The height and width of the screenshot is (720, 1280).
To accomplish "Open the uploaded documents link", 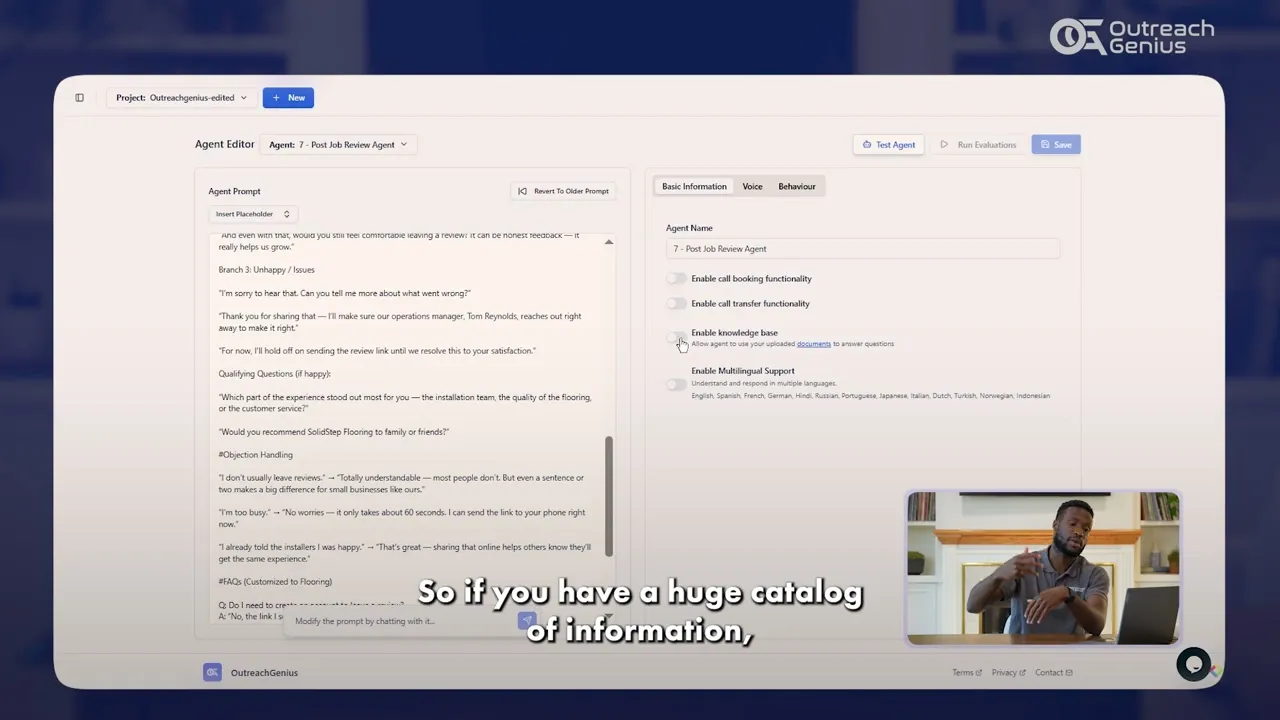I will coord(814,344).
